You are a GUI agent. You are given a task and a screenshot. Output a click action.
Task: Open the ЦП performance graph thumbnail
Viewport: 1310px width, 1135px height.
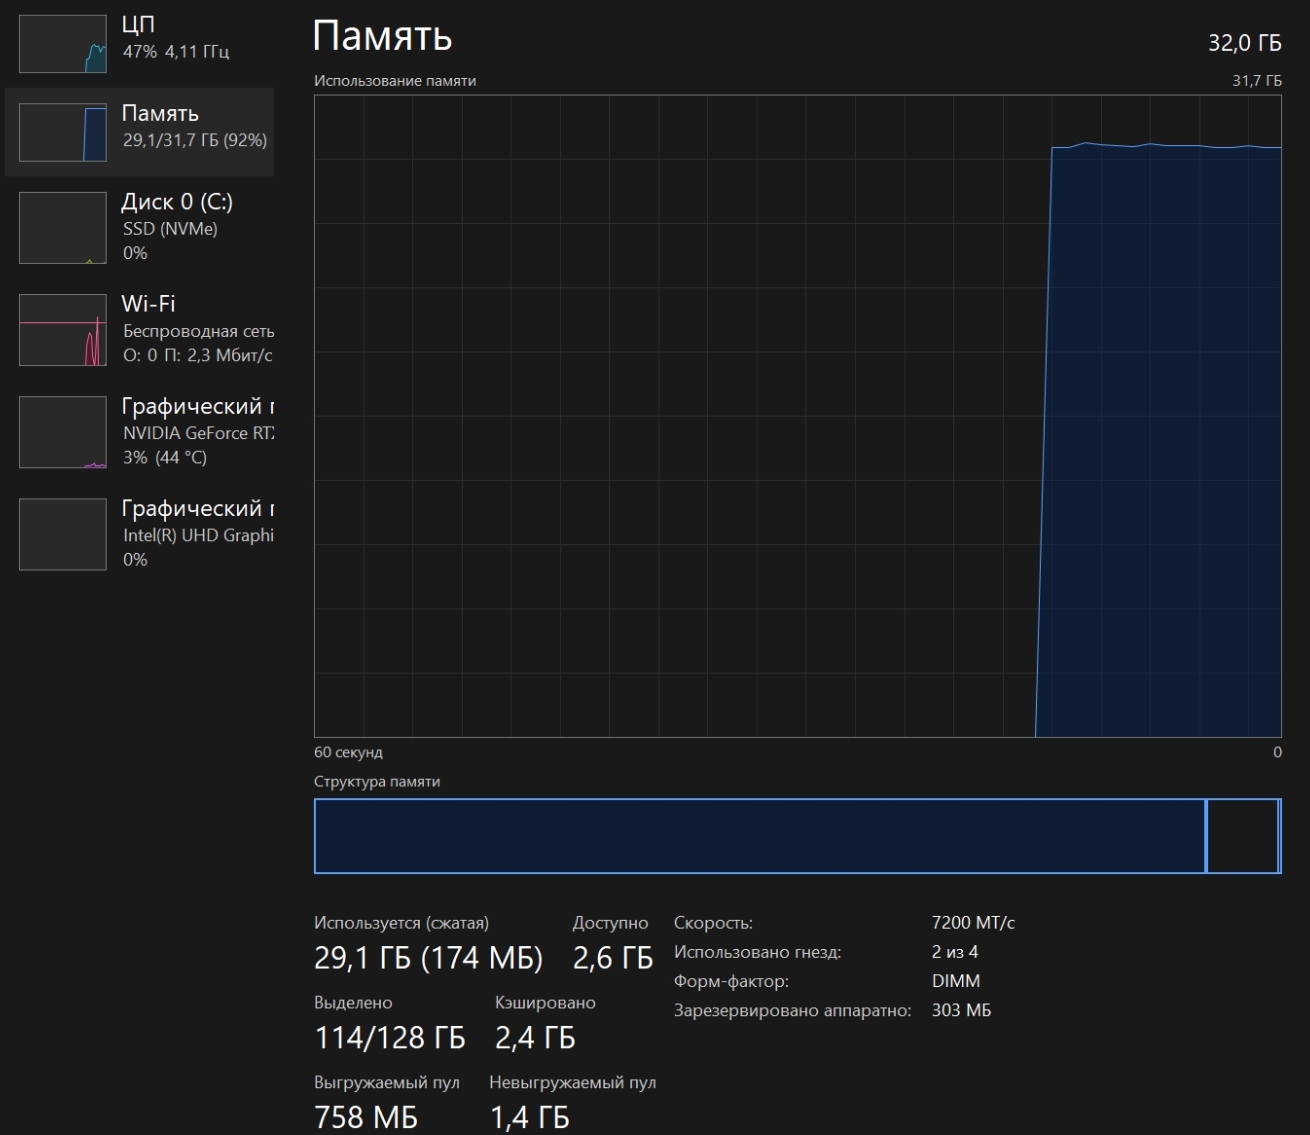click(63, 43)
